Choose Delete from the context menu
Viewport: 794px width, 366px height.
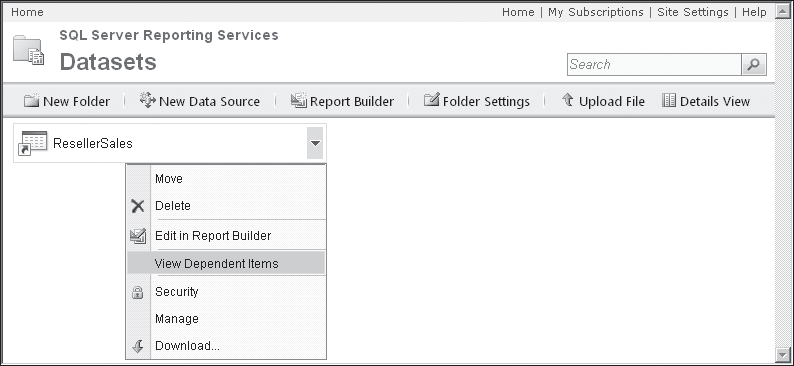click(x=226, y=206)
